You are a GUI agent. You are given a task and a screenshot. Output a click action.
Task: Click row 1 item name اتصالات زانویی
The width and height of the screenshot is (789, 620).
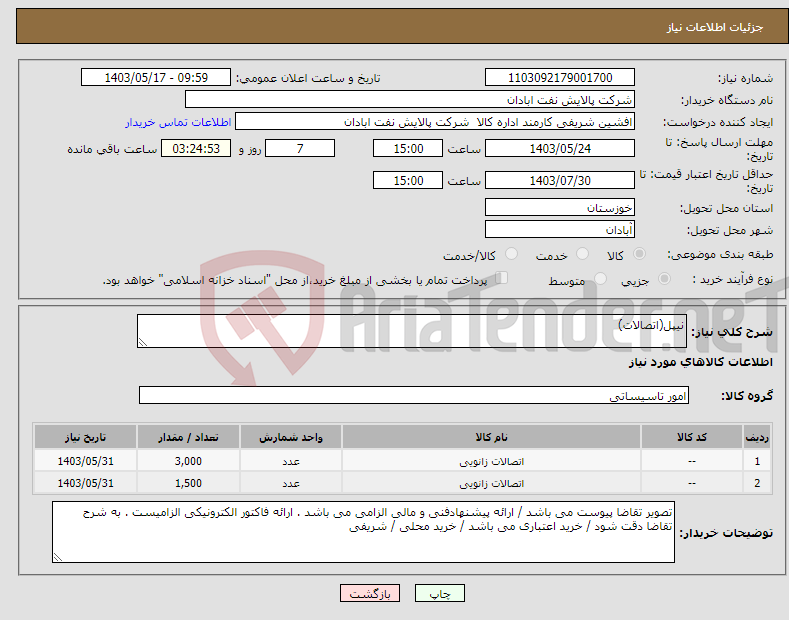[491, 461]
